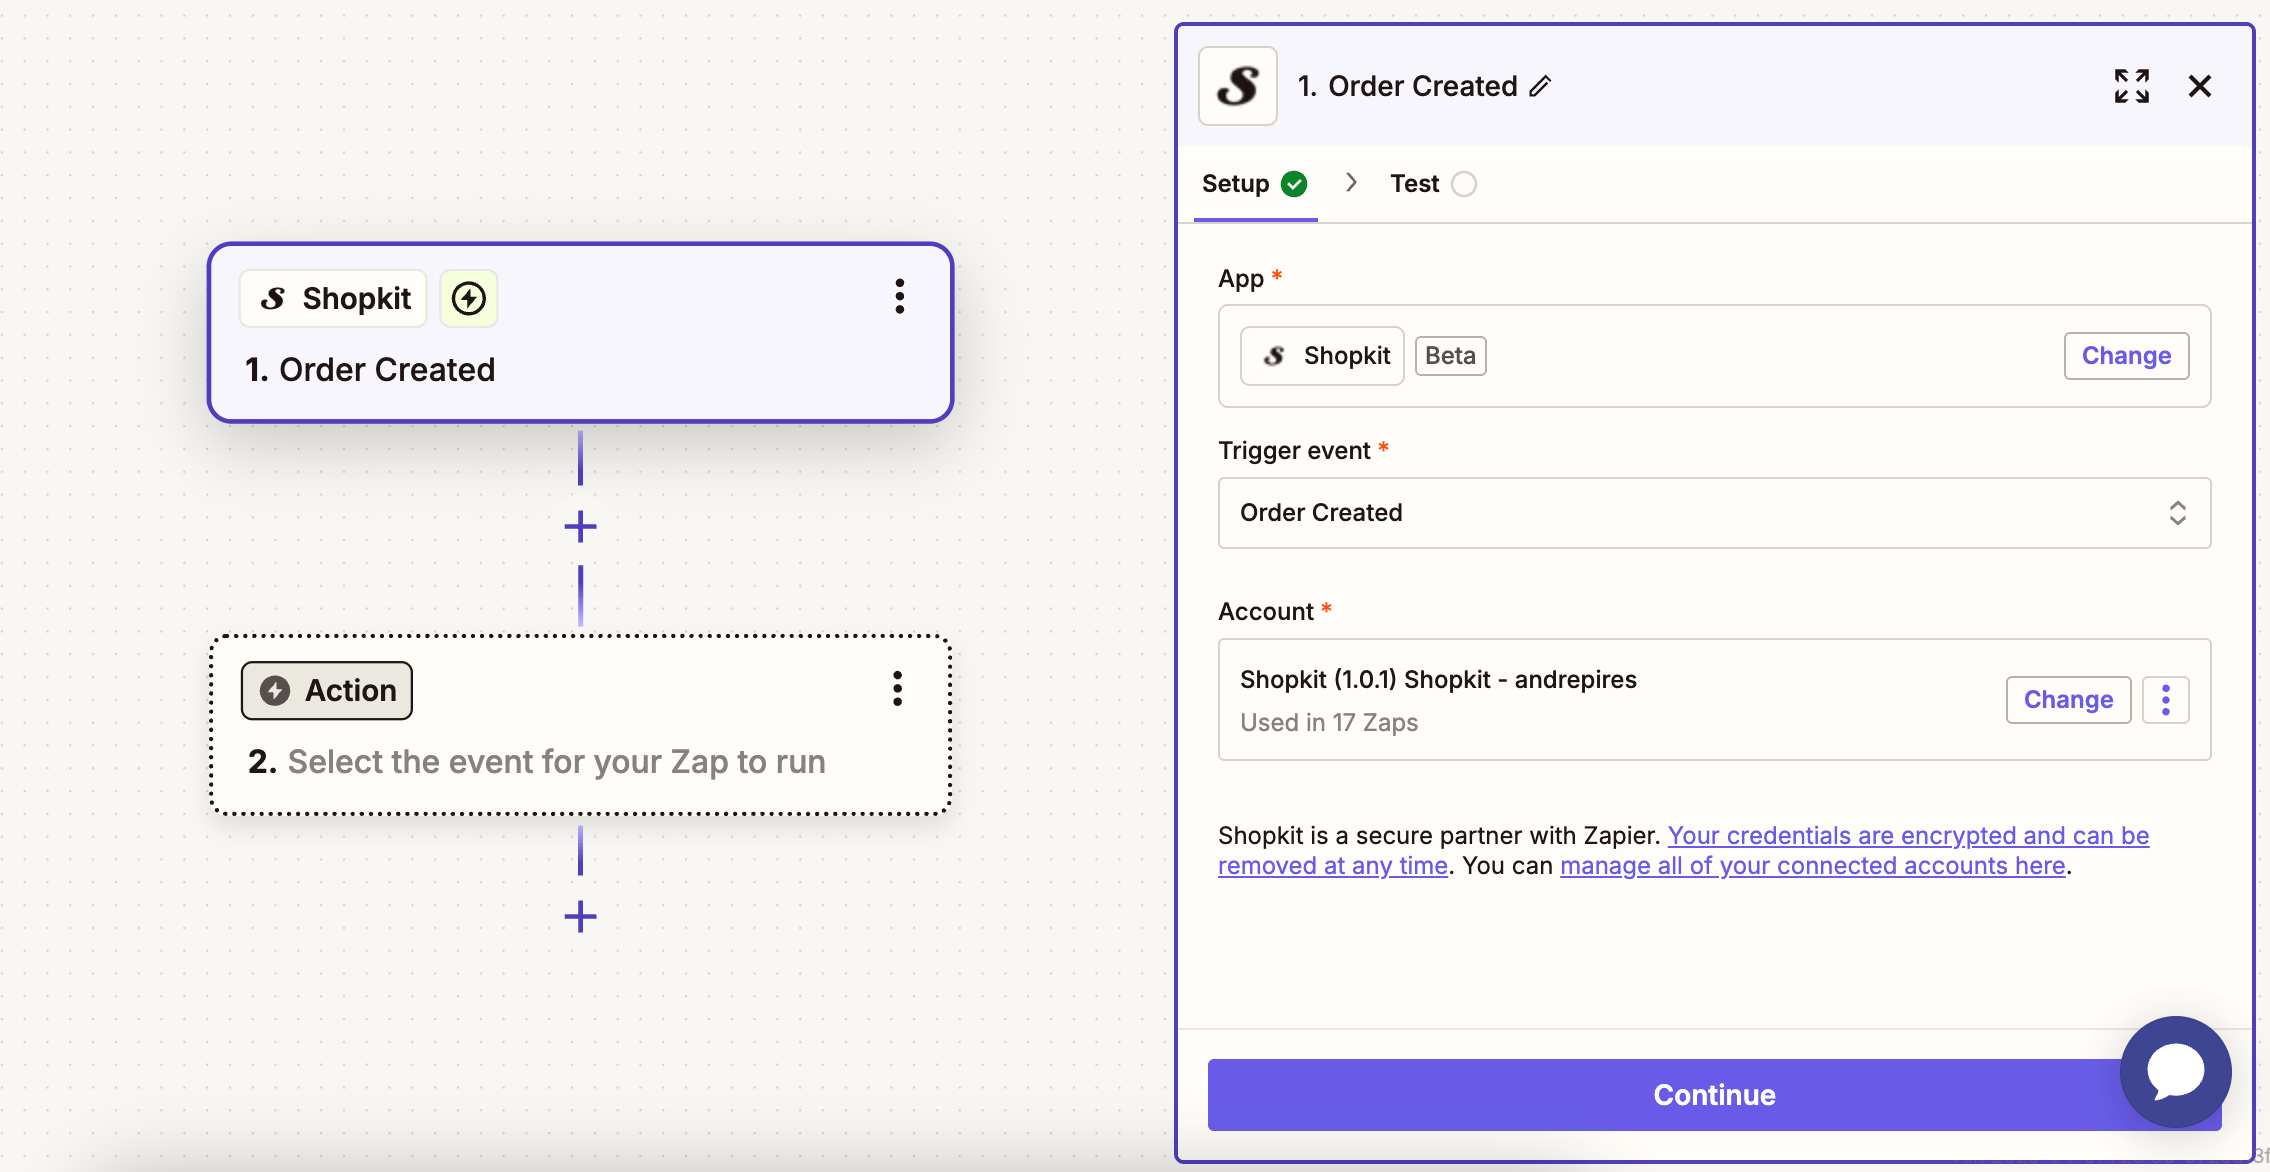This screenshot has height=1172, width=2270.
Task: Click plus icon below the Action step
Action: point(580,916)
